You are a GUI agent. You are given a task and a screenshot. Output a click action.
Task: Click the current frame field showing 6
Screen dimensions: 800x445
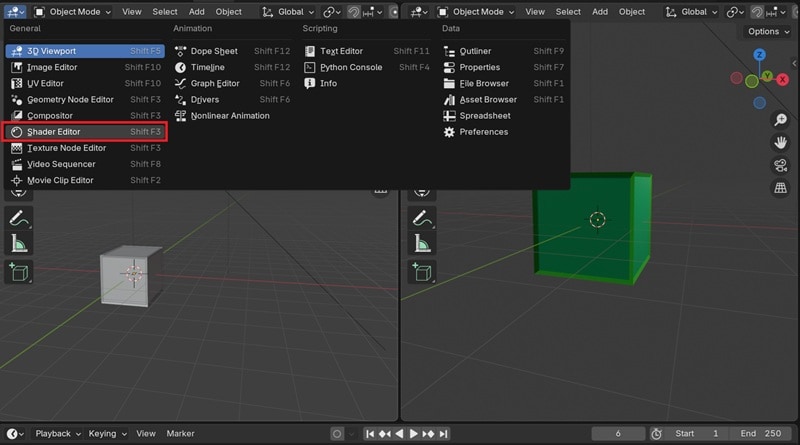(618, 434)
